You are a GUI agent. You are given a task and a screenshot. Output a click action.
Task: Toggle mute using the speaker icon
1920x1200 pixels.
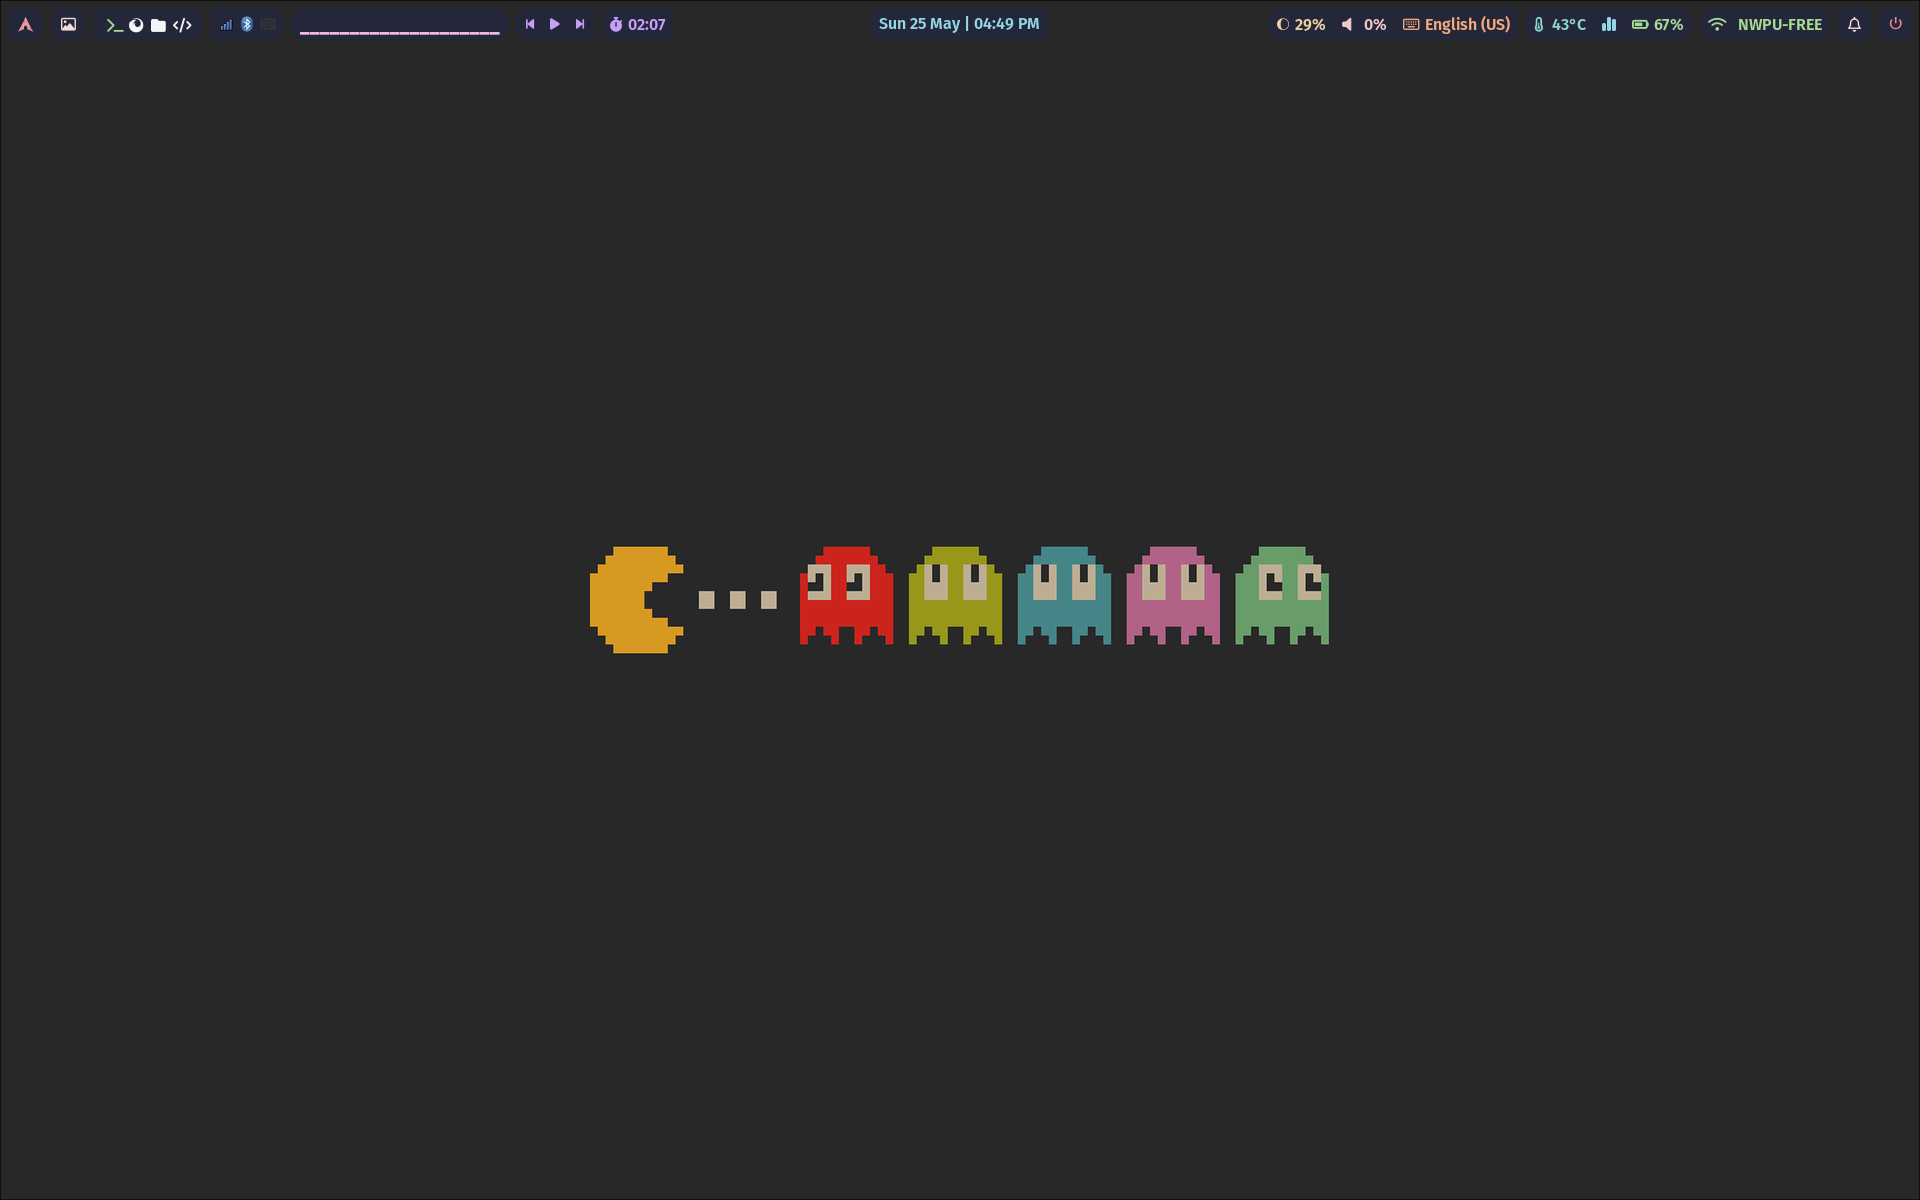[x=1347, y=24]
